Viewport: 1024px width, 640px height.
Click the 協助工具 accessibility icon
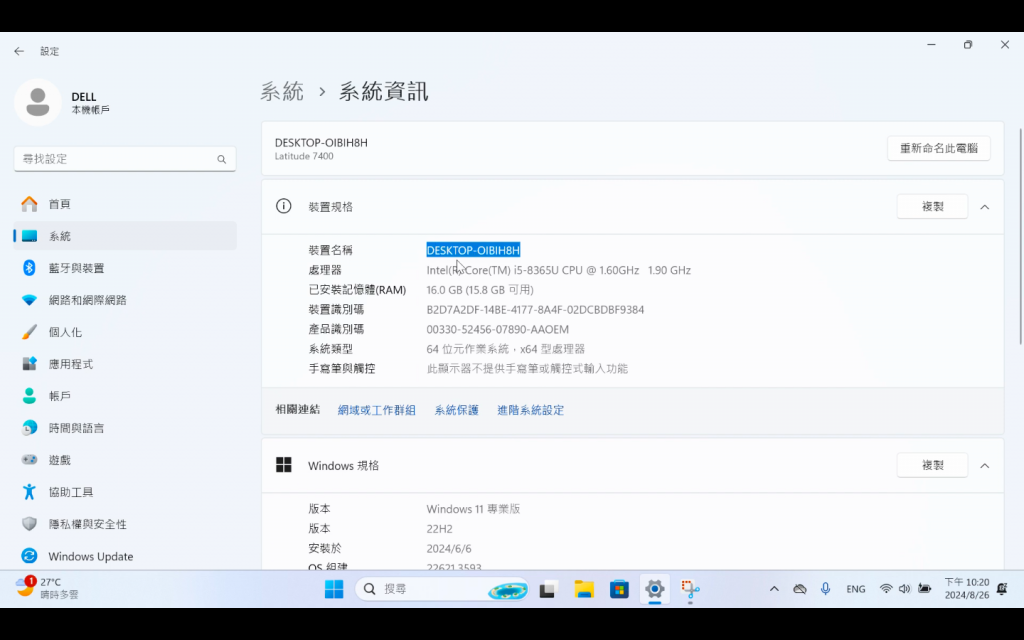tap(29, 492)
